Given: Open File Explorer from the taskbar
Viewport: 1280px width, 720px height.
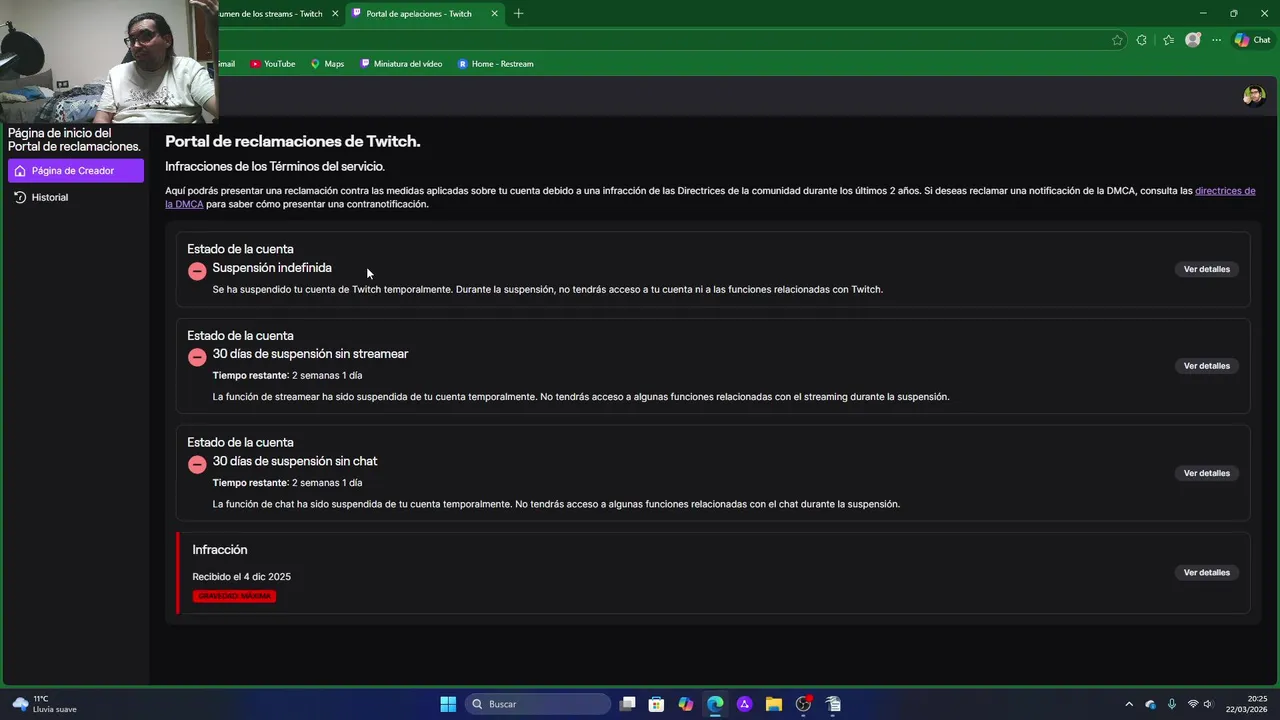Looking at the screenshot, I should click(x=773, y=704).
